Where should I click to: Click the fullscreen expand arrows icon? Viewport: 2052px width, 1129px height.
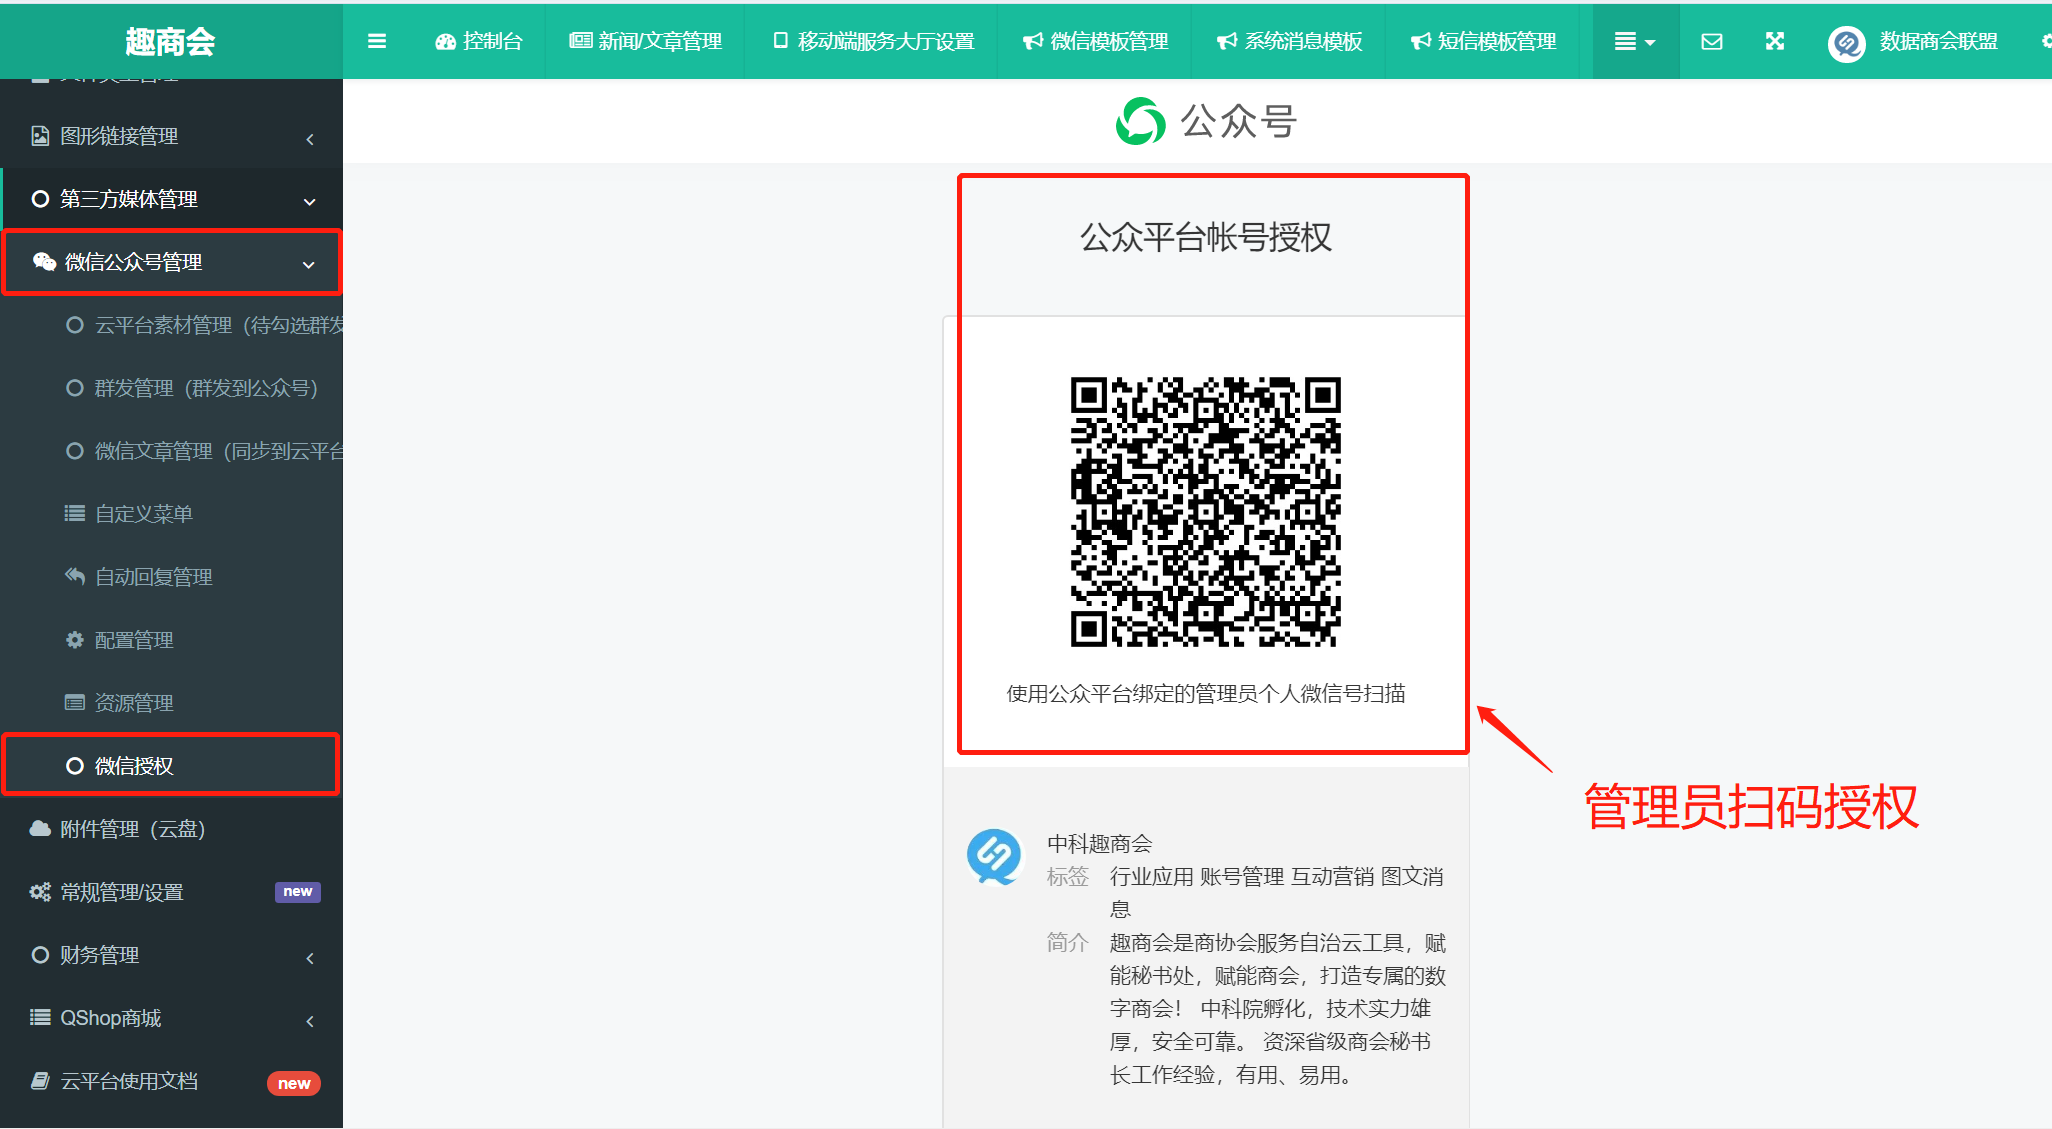[x=1774, y=41]
